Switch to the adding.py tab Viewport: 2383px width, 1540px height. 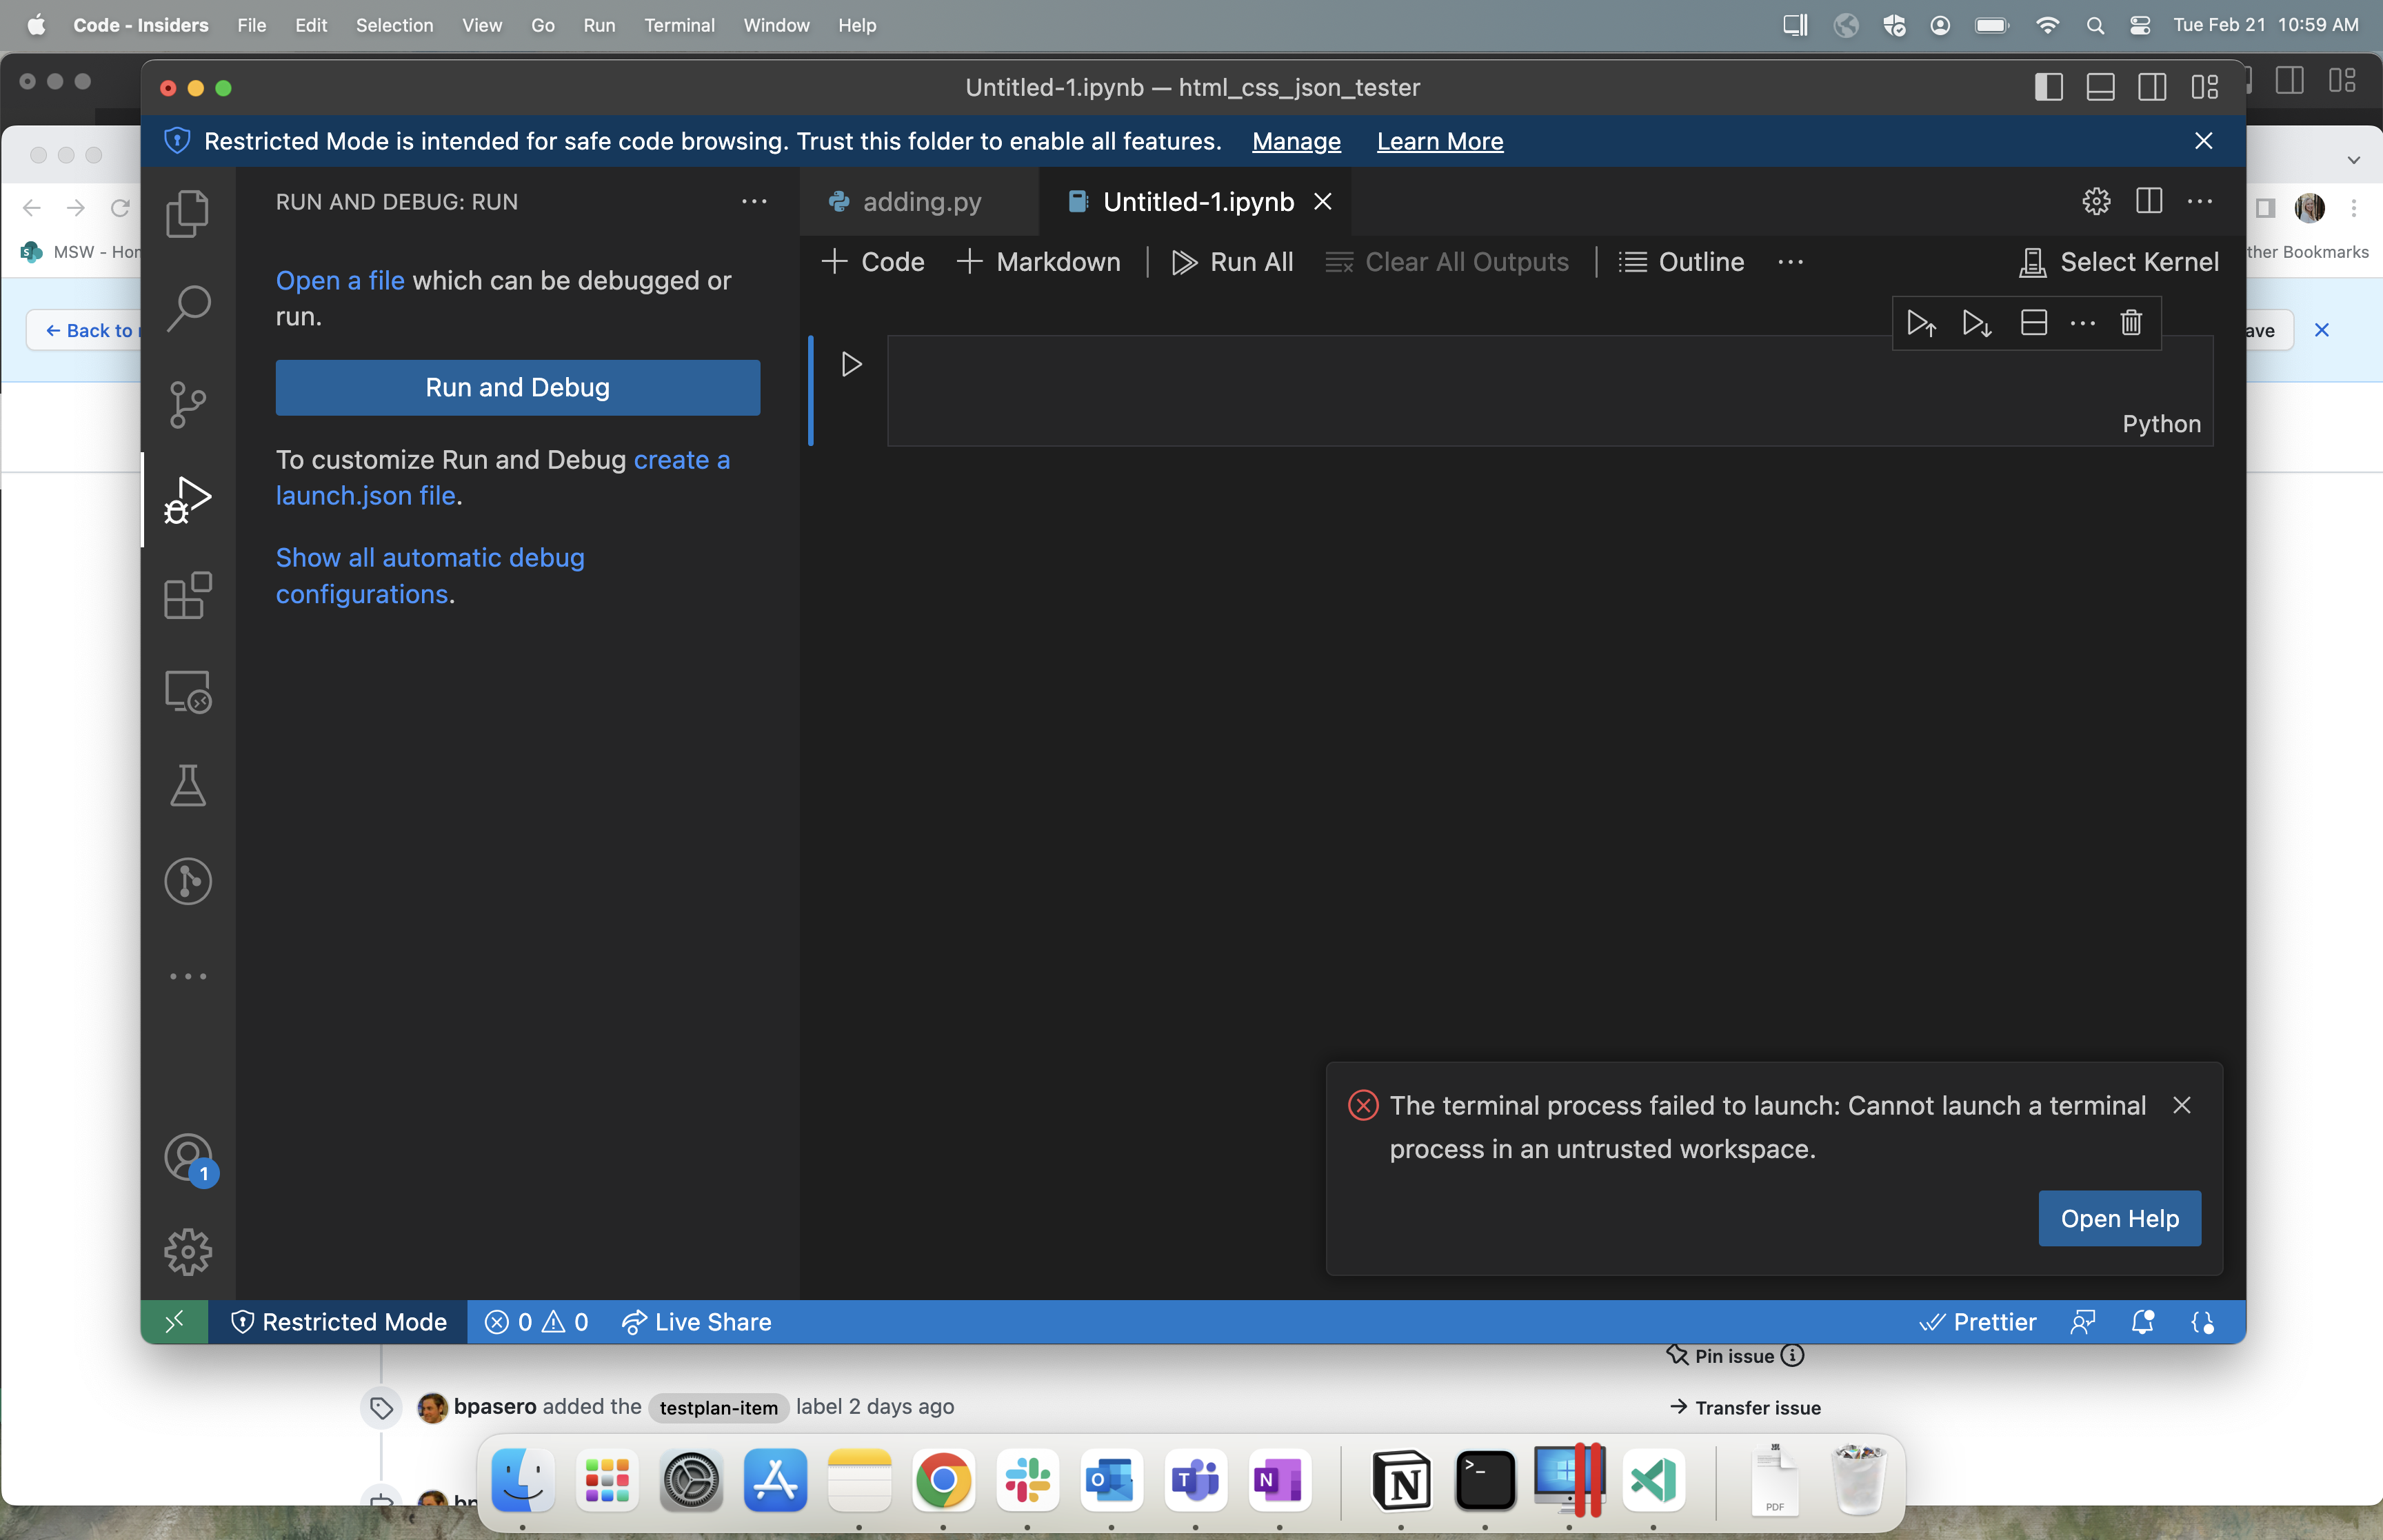click(919, 201)
